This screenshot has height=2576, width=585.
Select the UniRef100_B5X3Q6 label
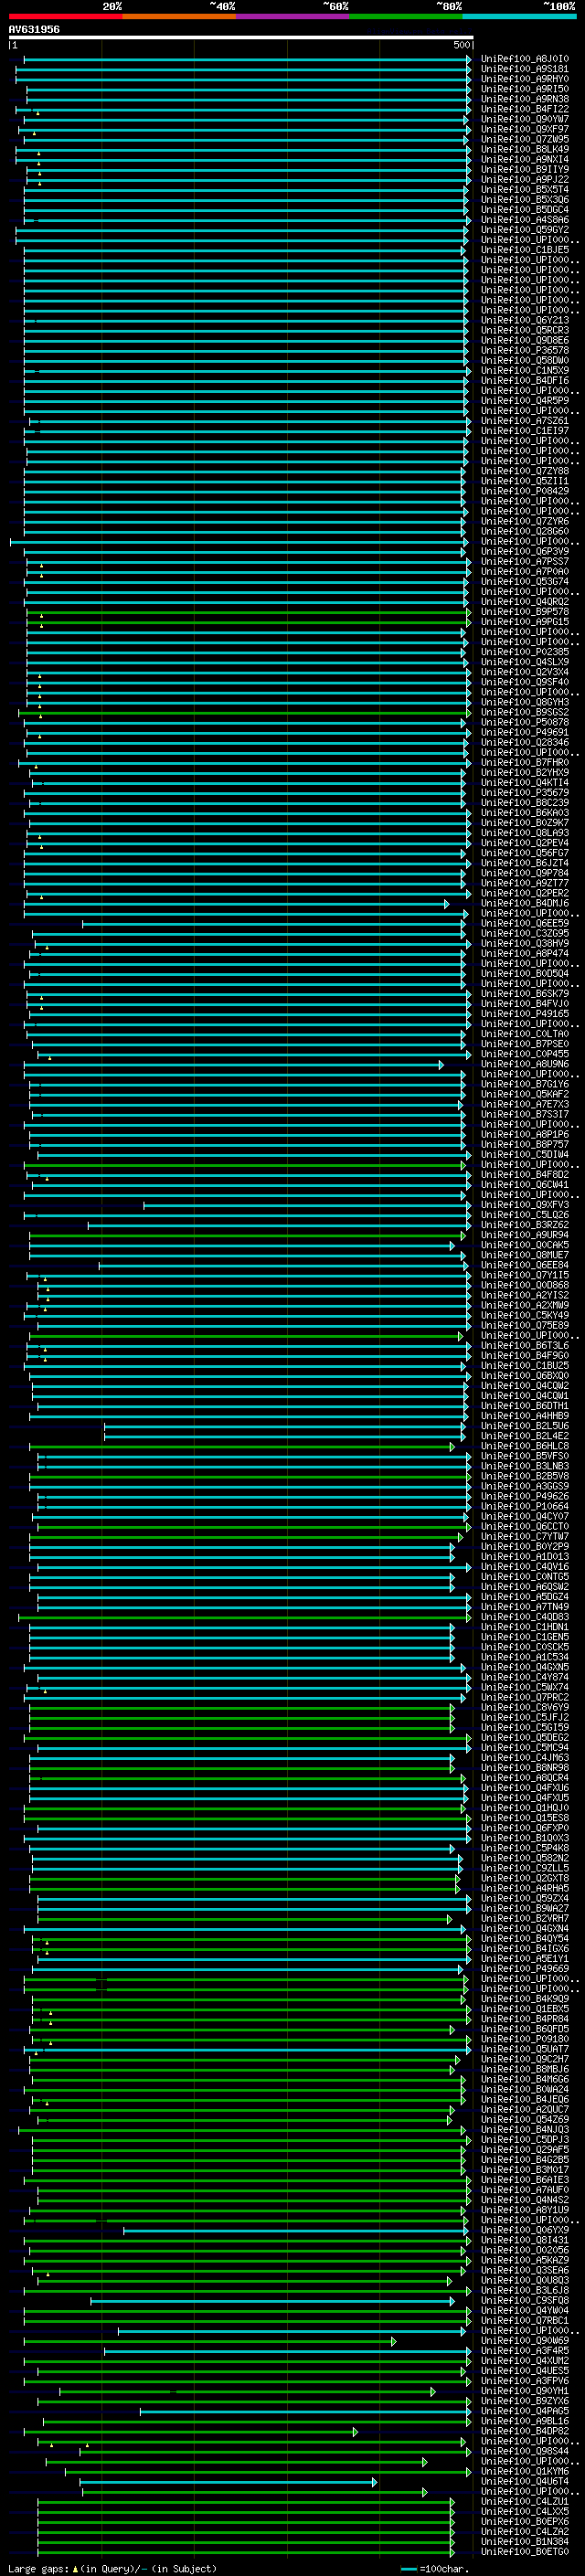[x=524, y=200]
